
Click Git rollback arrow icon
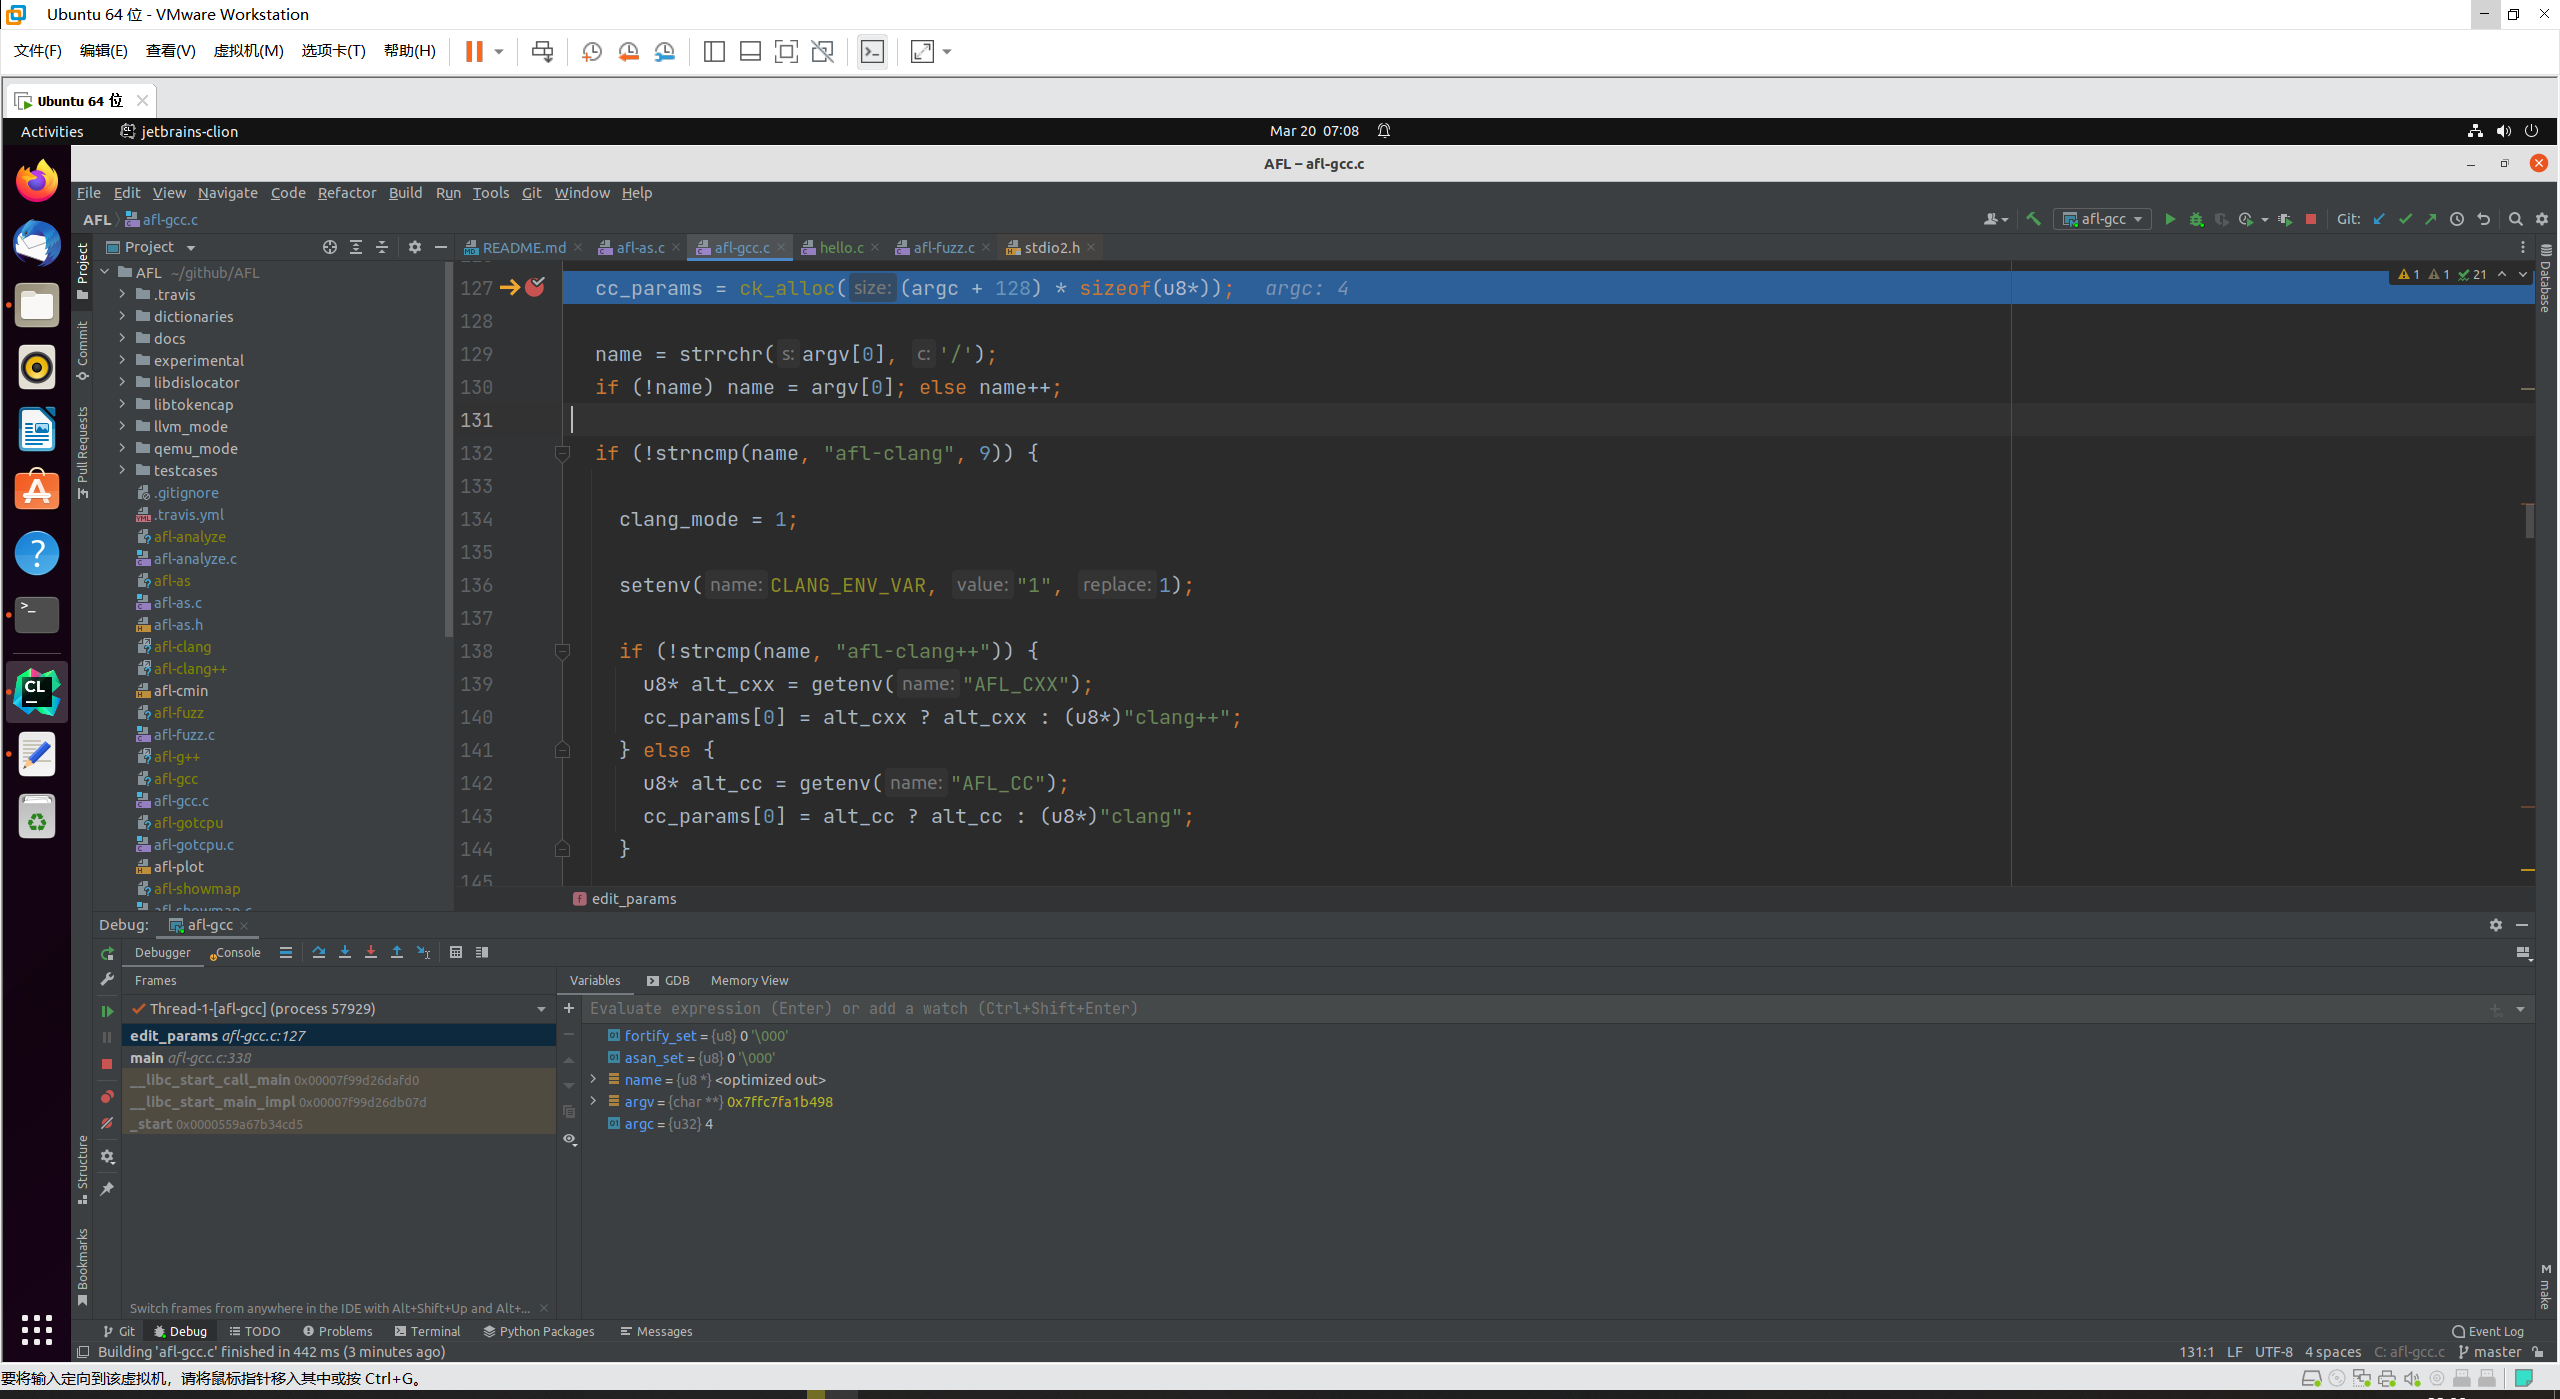click(x=2483, y=219)
